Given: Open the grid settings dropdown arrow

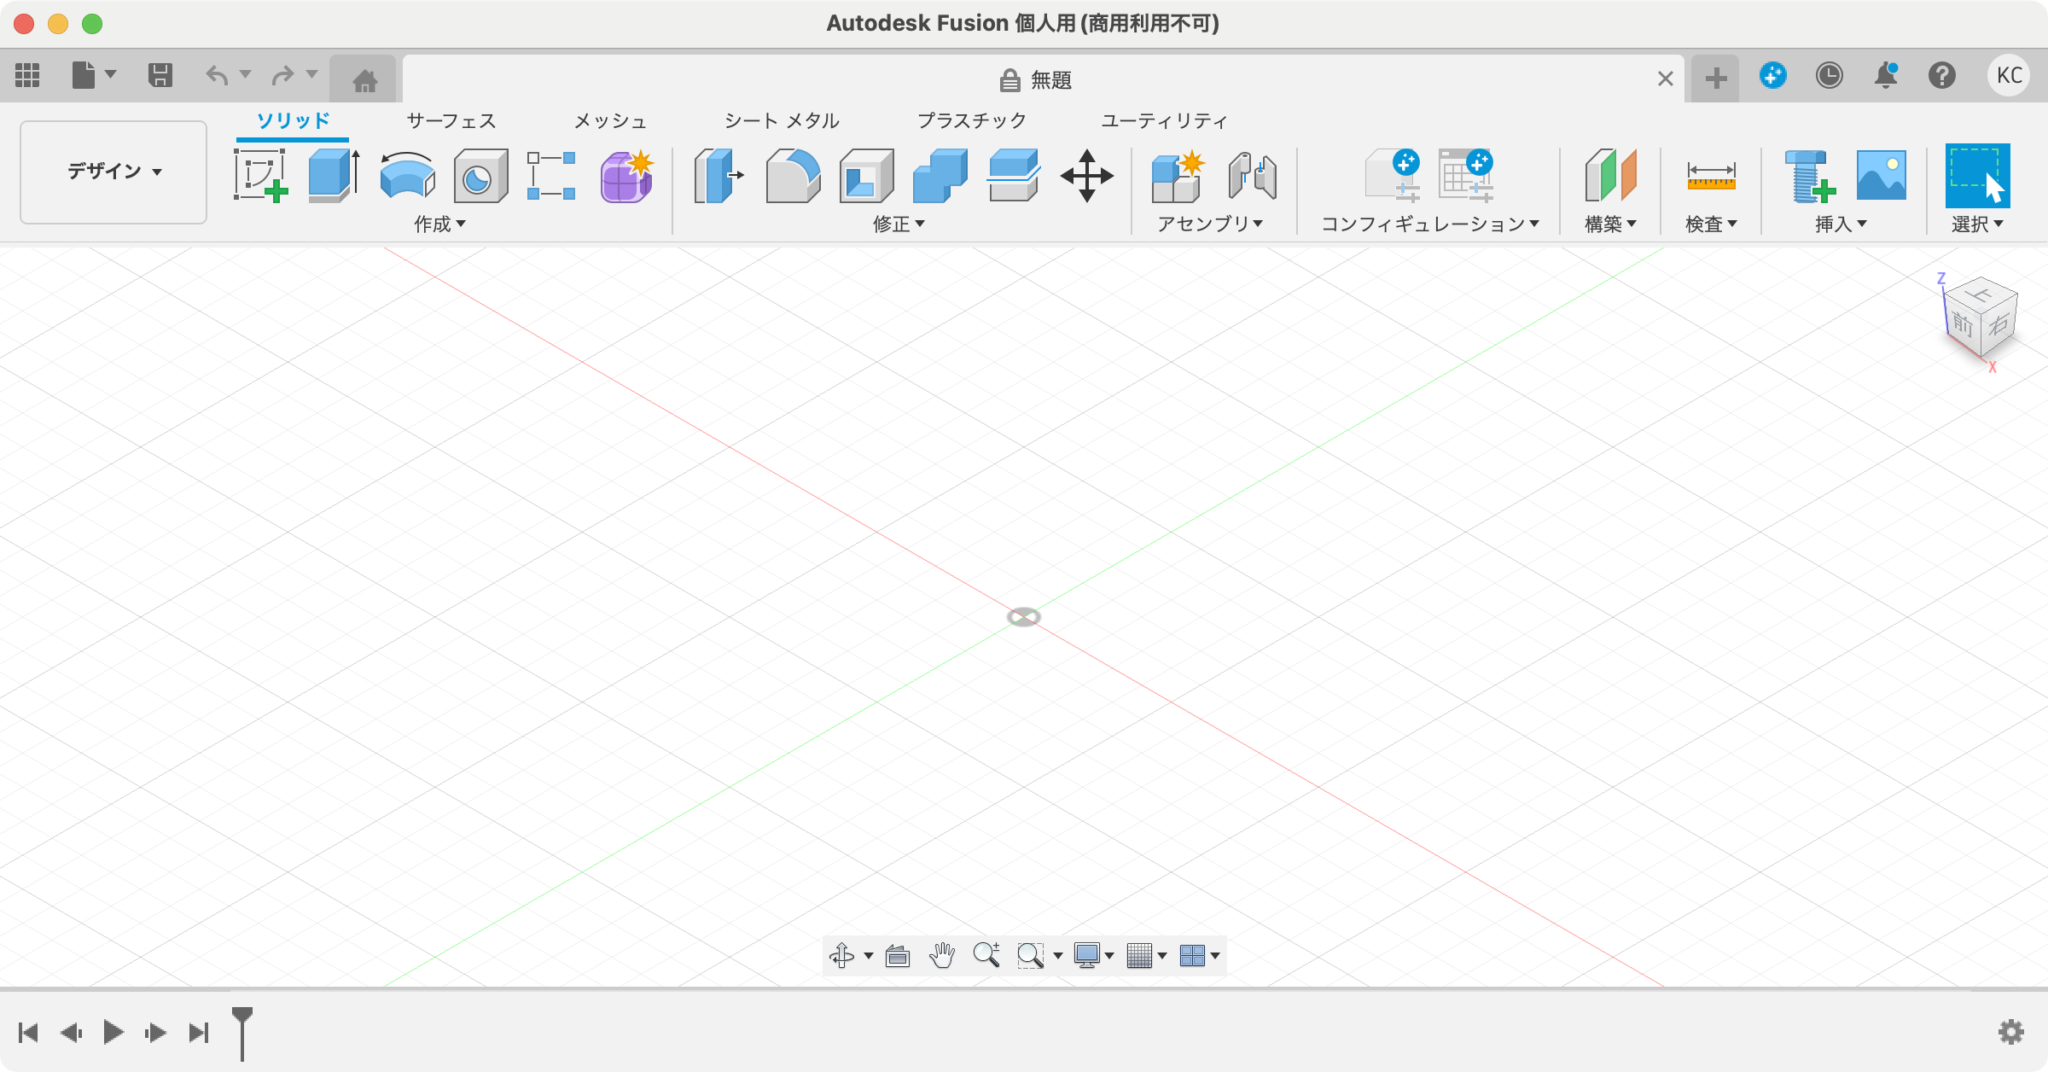Looking at the screenshot, I should point(1163,955).
